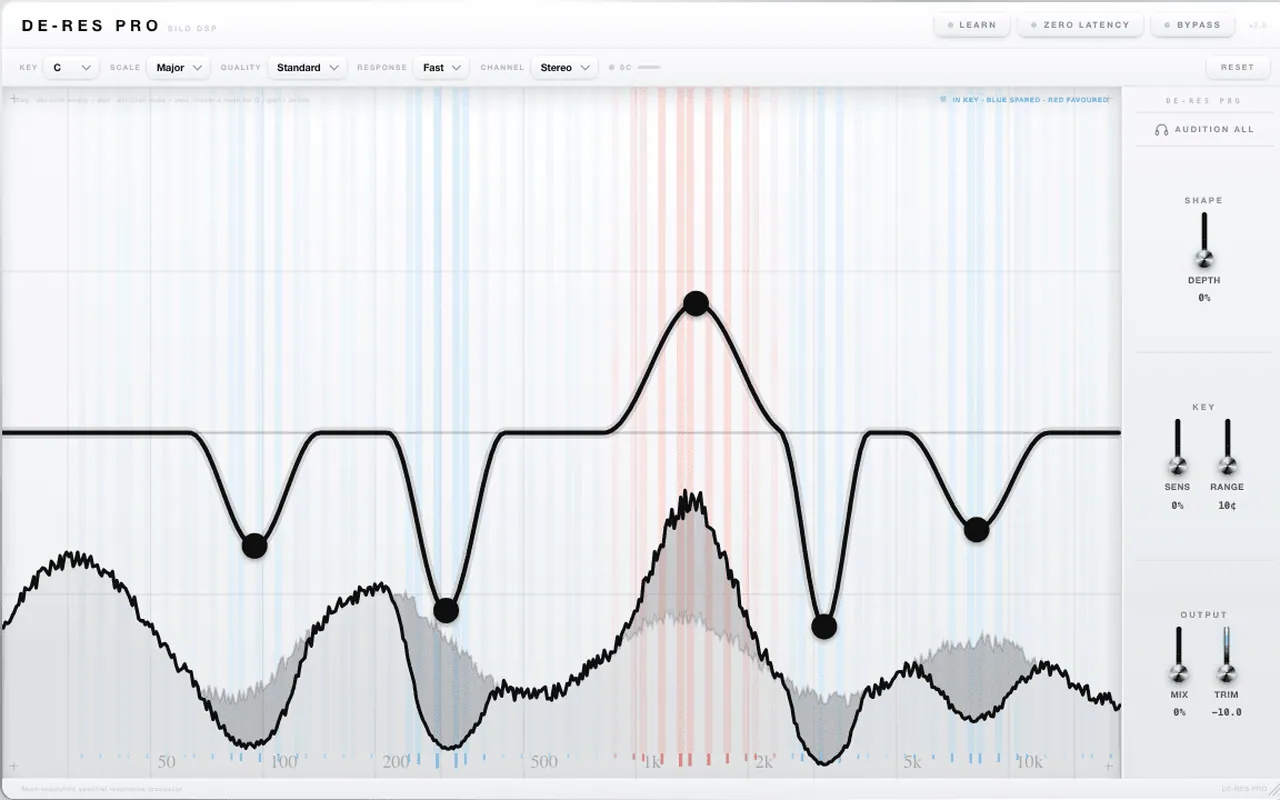Open the Key dropdown showing C

[70, 67]
